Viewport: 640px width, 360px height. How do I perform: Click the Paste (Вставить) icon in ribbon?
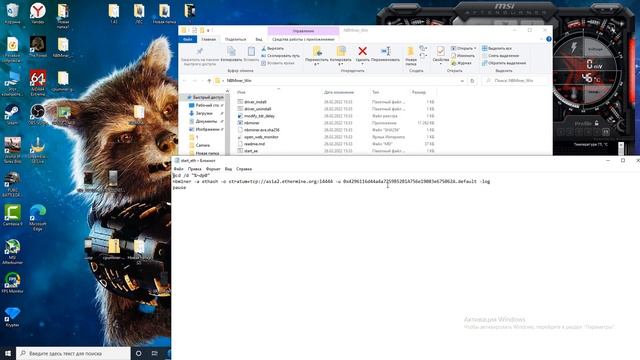coord(251,51)
